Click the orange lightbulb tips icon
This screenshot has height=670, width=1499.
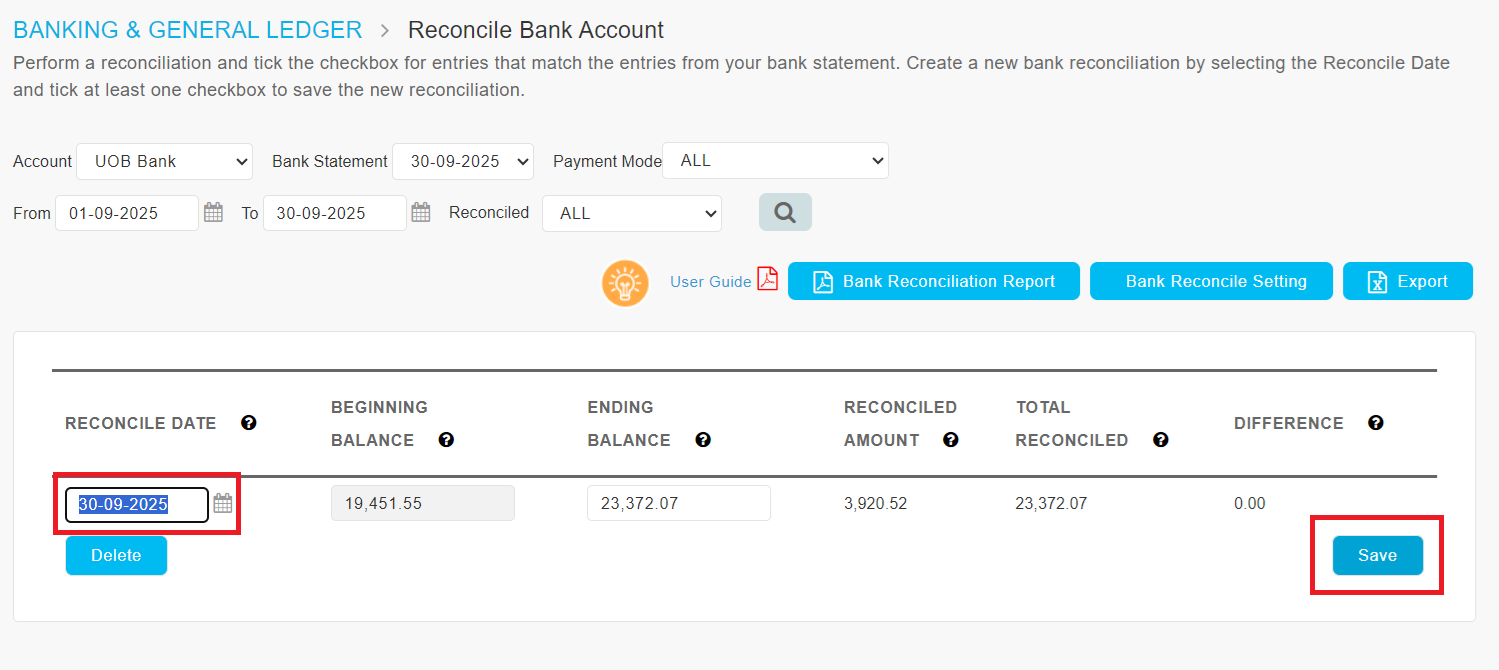coord(625,282)
